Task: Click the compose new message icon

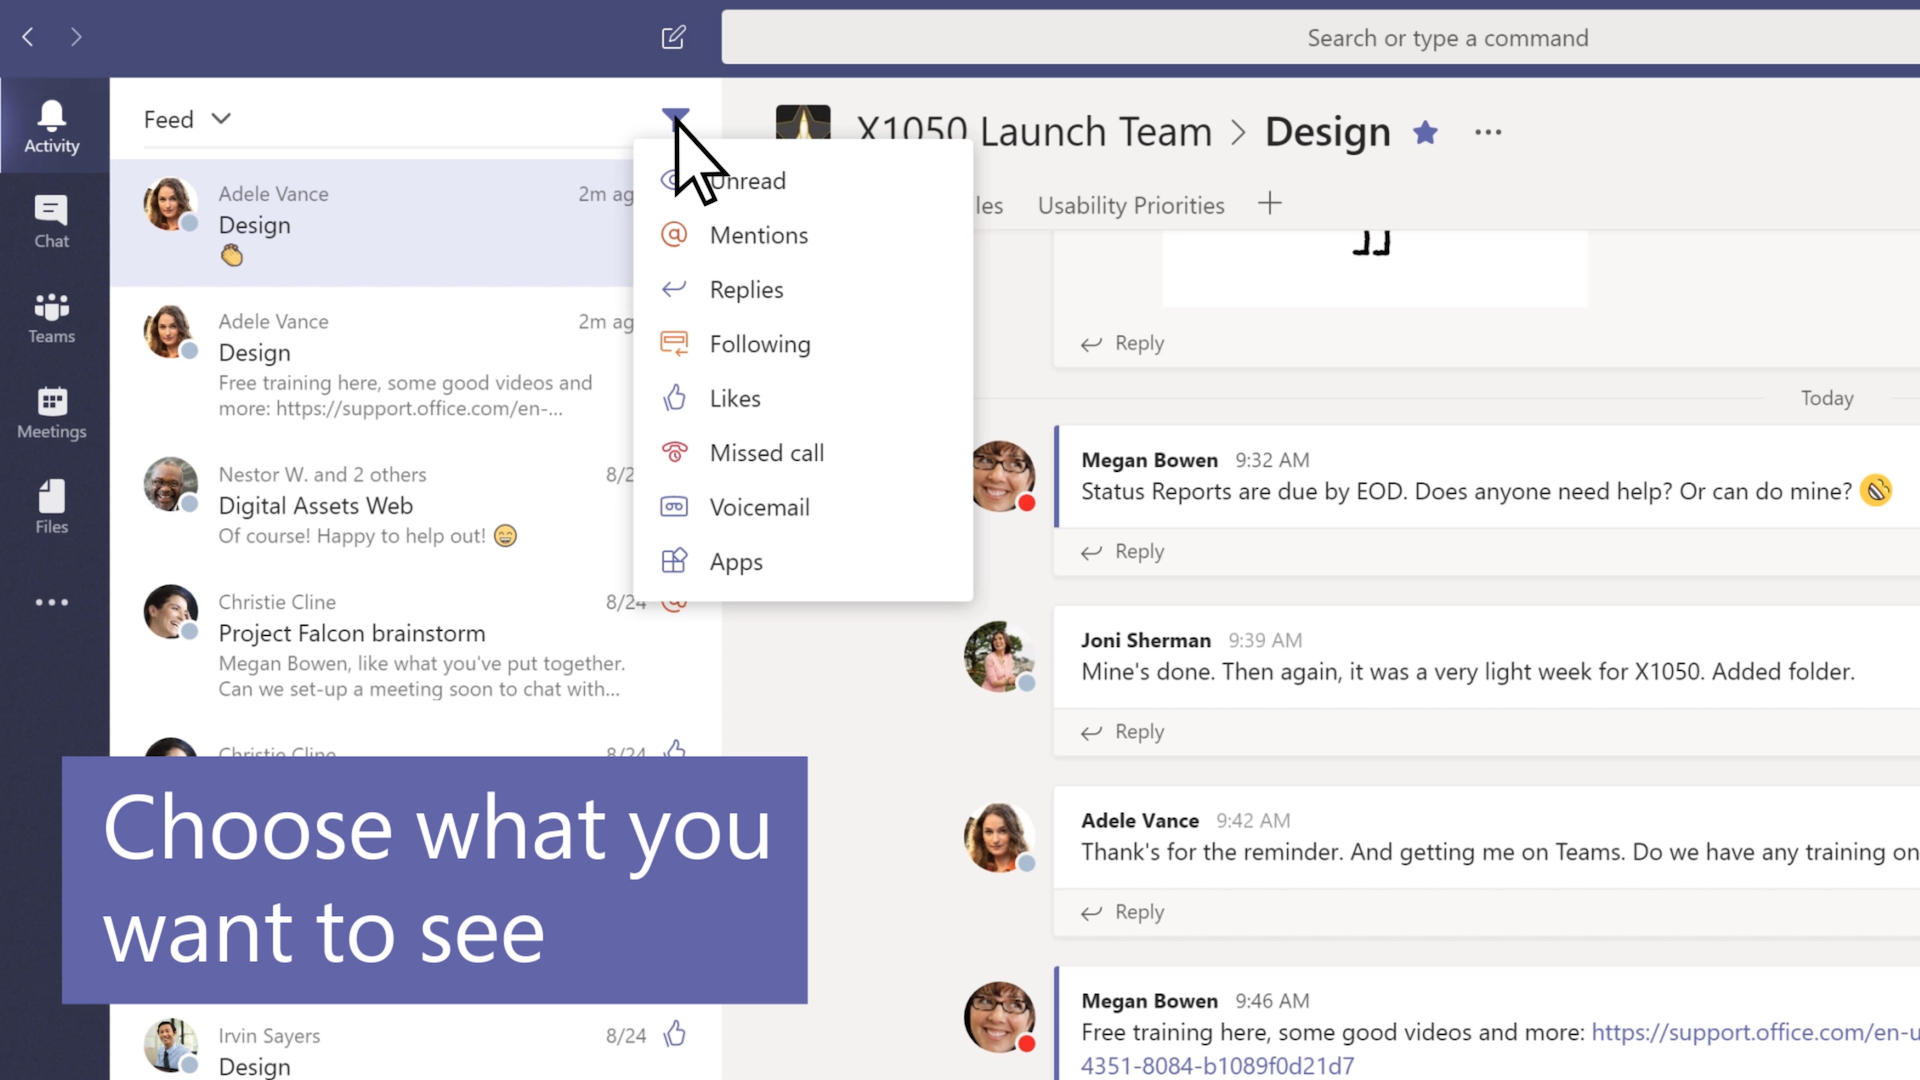Action: coord(674,37)
